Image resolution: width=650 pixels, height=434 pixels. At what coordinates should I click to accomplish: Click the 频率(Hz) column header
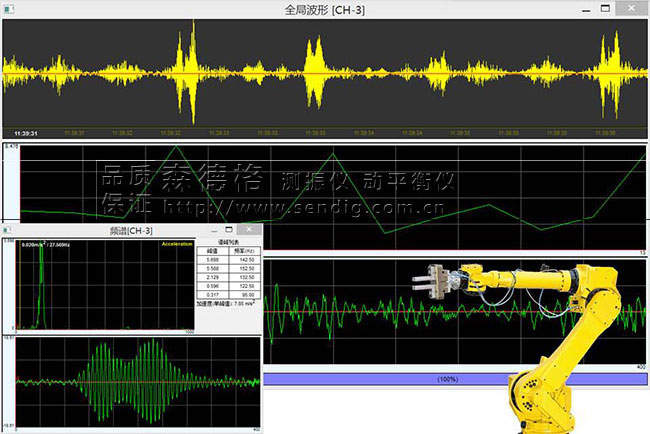[x=241, y=251]
